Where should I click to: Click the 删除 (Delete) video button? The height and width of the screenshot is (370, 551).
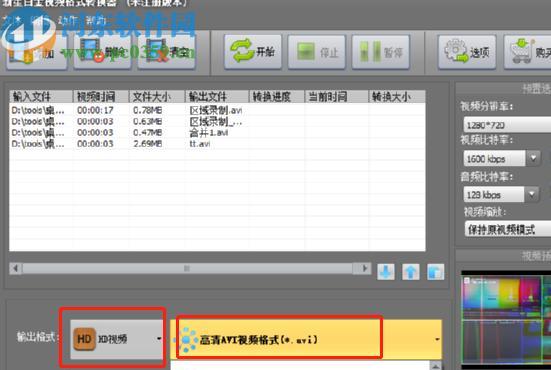click(102, 52)
